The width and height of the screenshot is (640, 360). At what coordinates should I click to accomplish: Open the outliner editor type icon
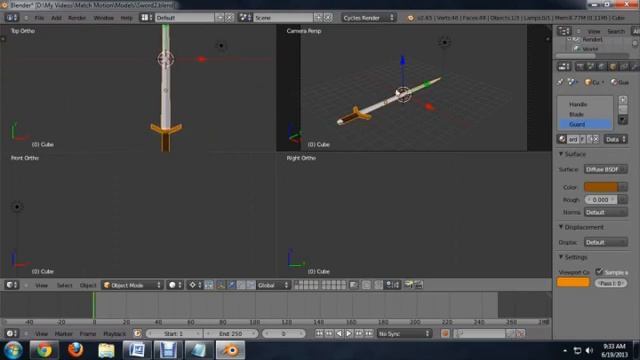click(564, 31)
